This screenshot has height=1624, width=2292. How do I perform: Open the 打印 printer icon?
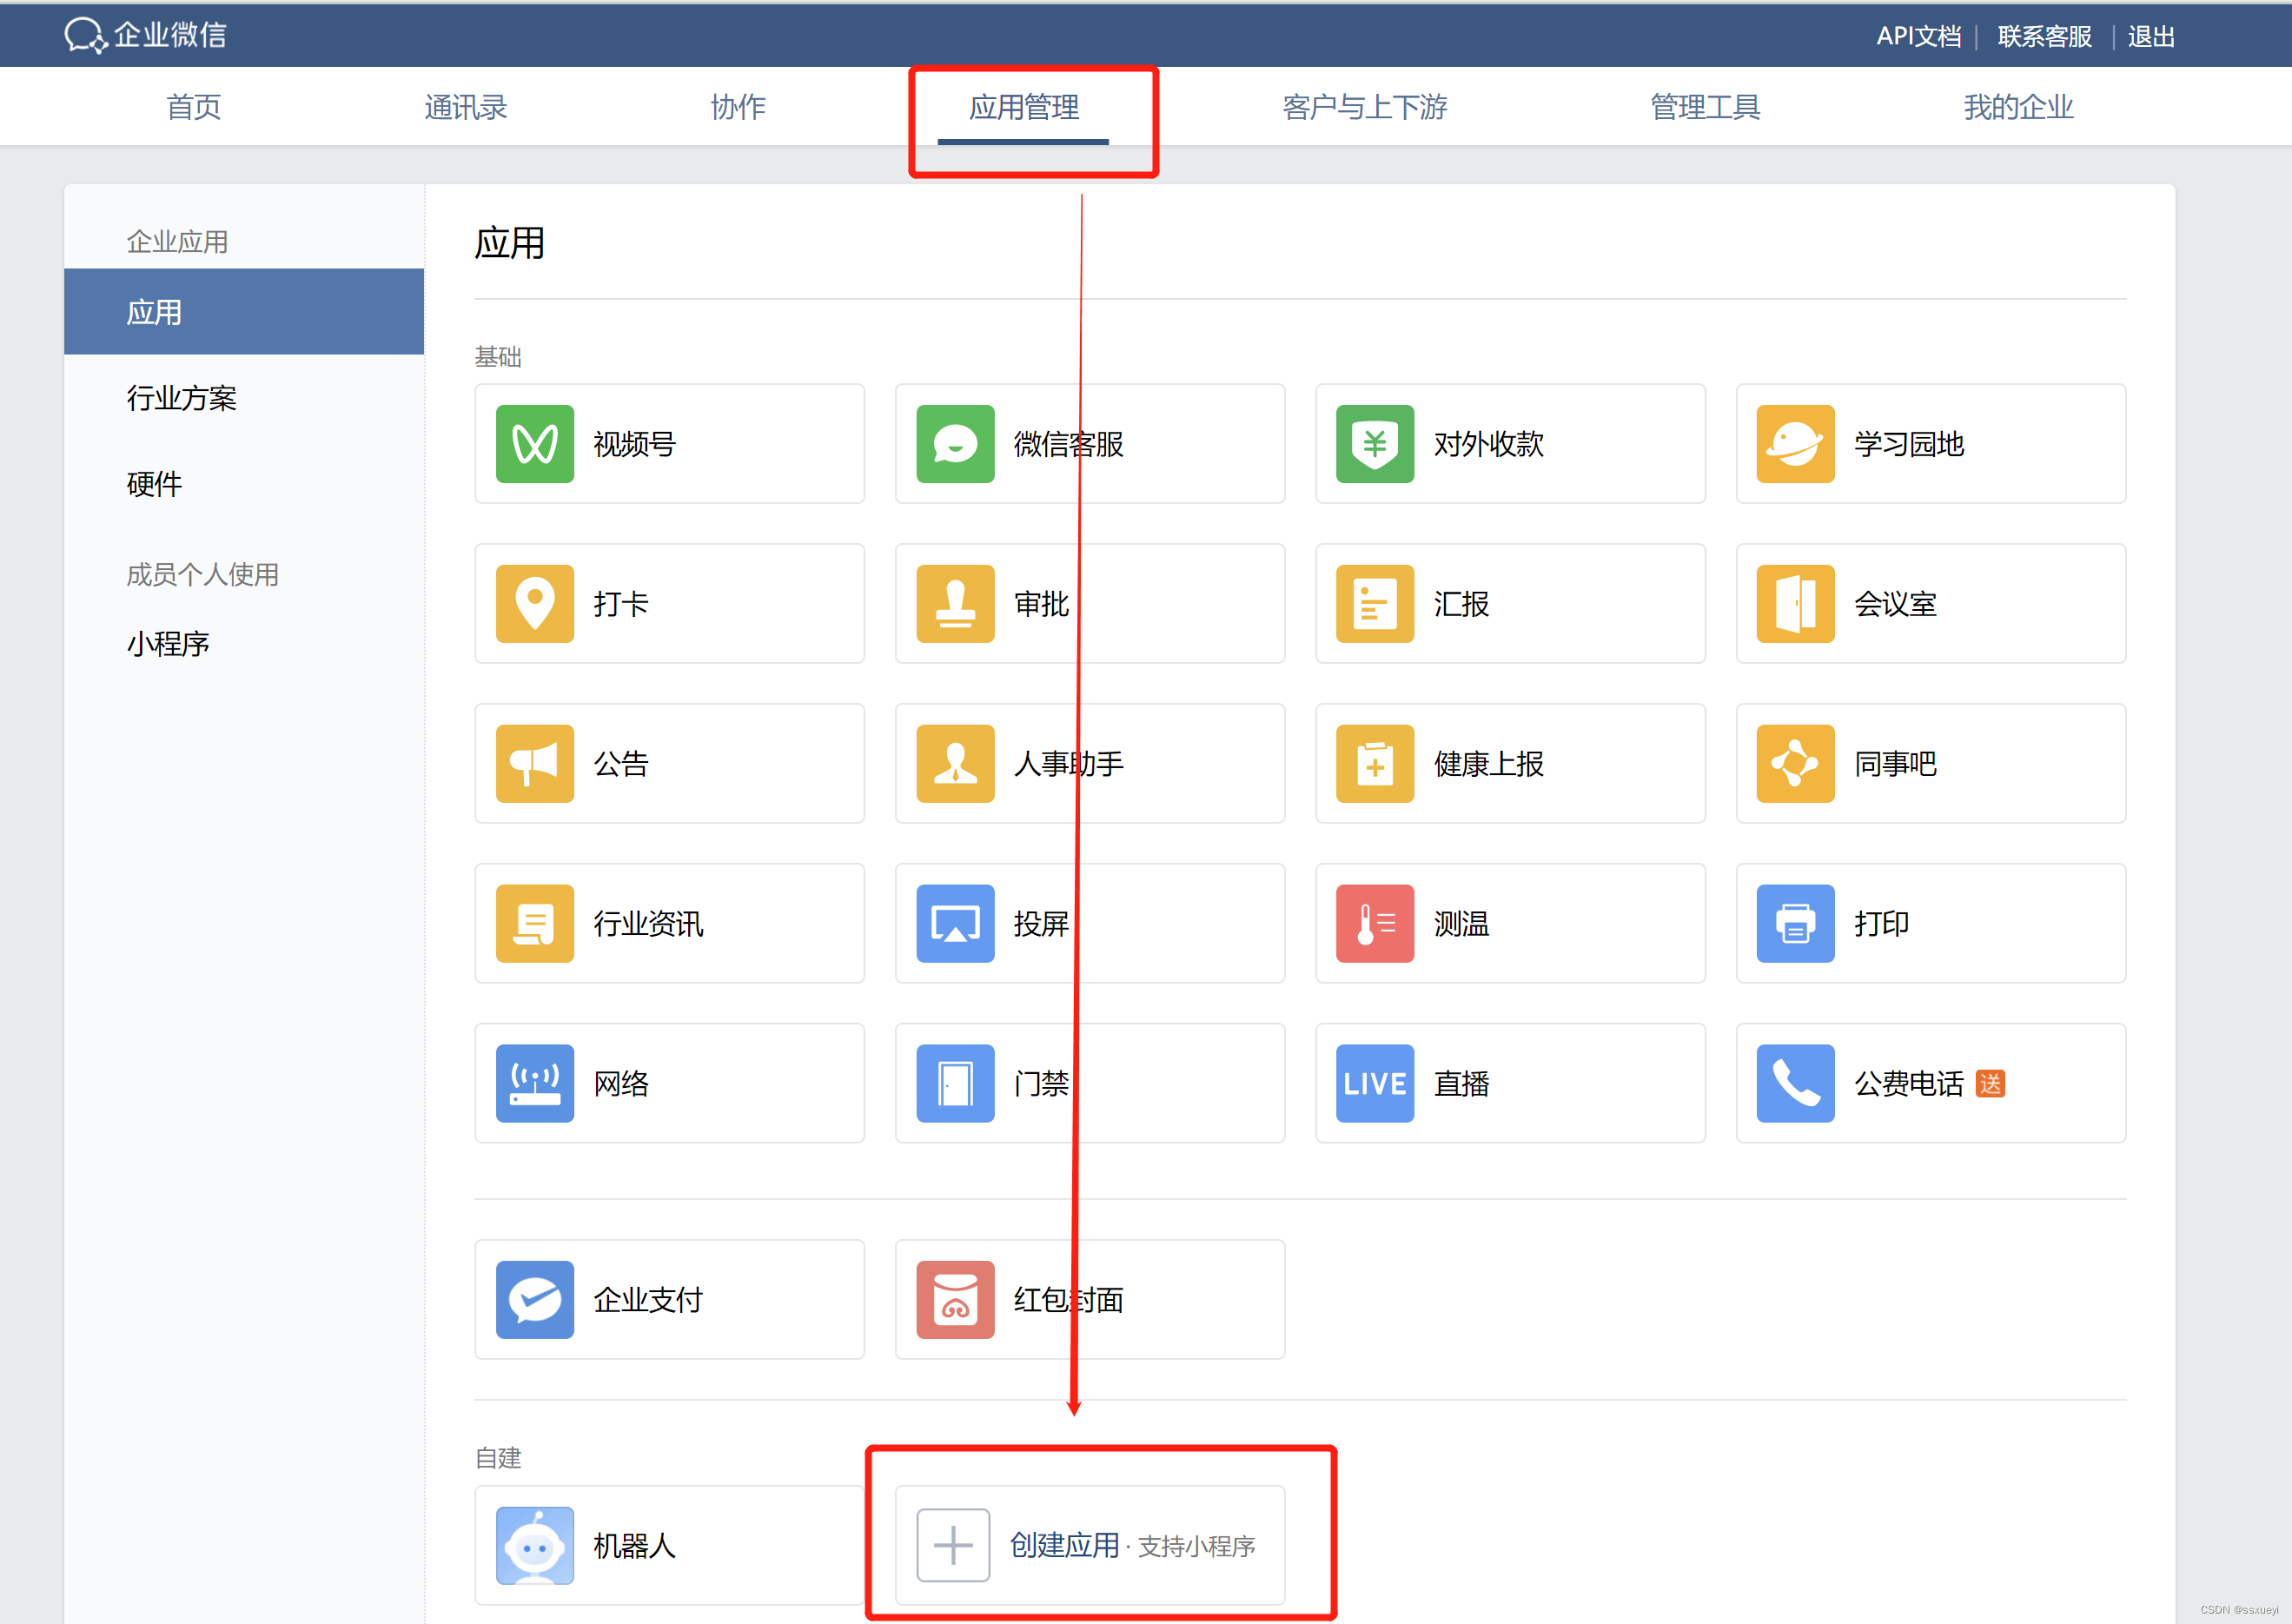click(x=1795, y=924)
